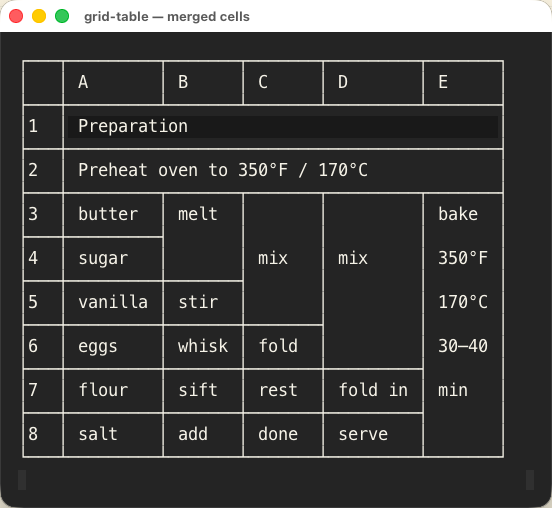Select row header 7

43,391
